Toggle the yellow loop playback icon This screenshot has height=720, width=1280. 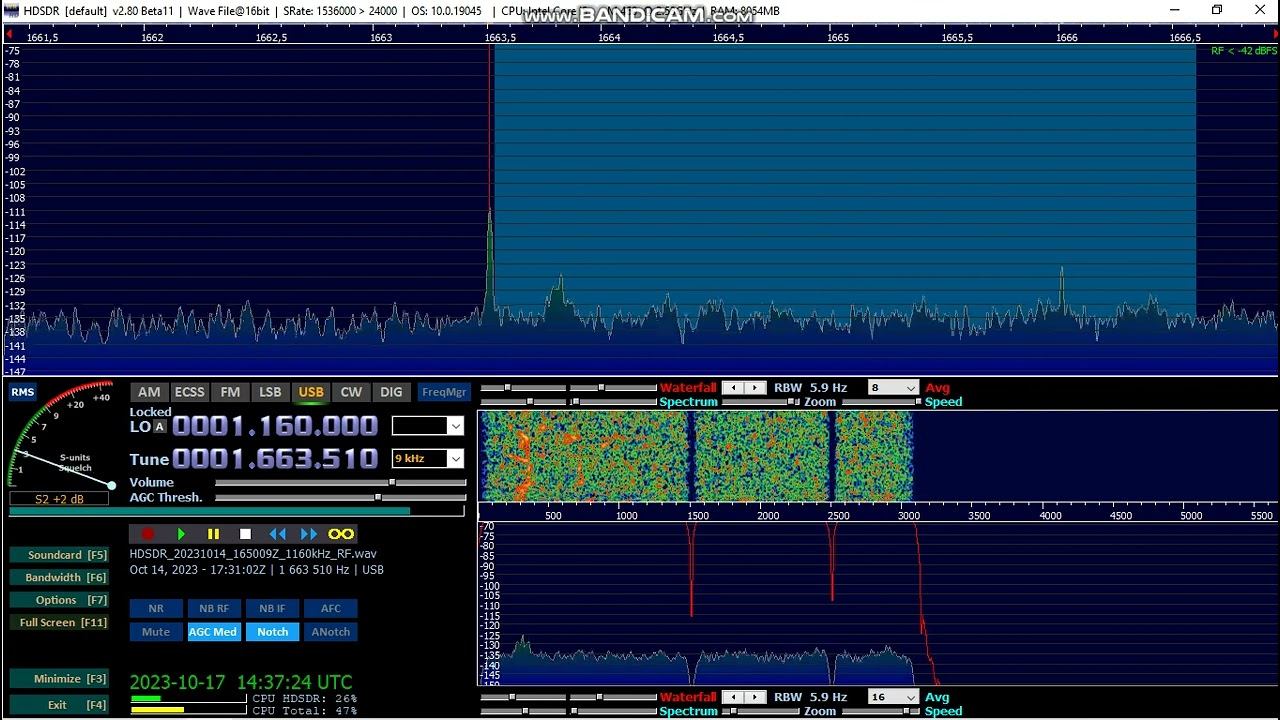[x=341, y=534]
